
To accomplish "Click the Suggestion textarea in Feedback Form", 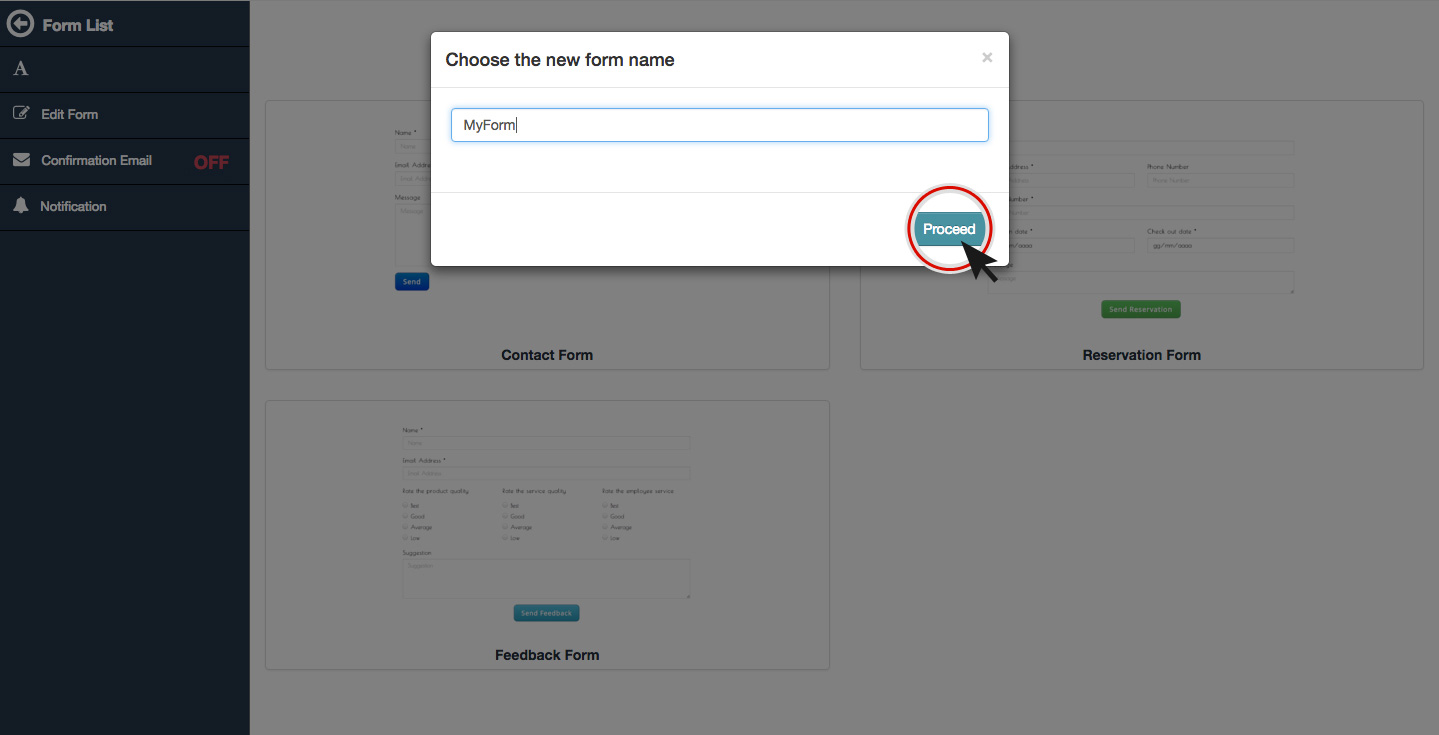I will click(546, 579).
